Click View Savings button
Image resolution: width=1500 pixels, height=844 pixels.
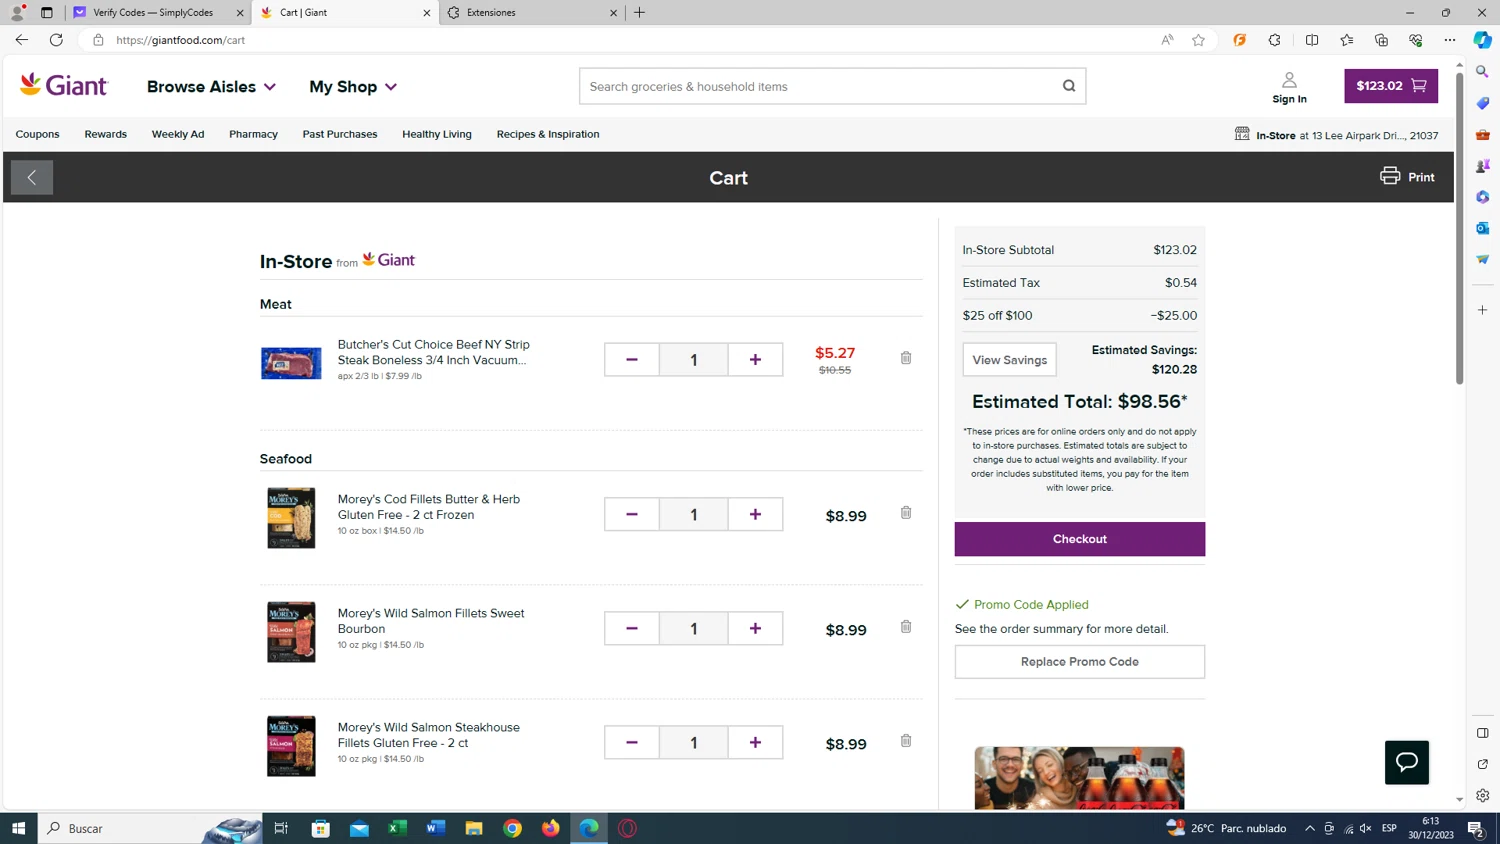point(1009,360)
